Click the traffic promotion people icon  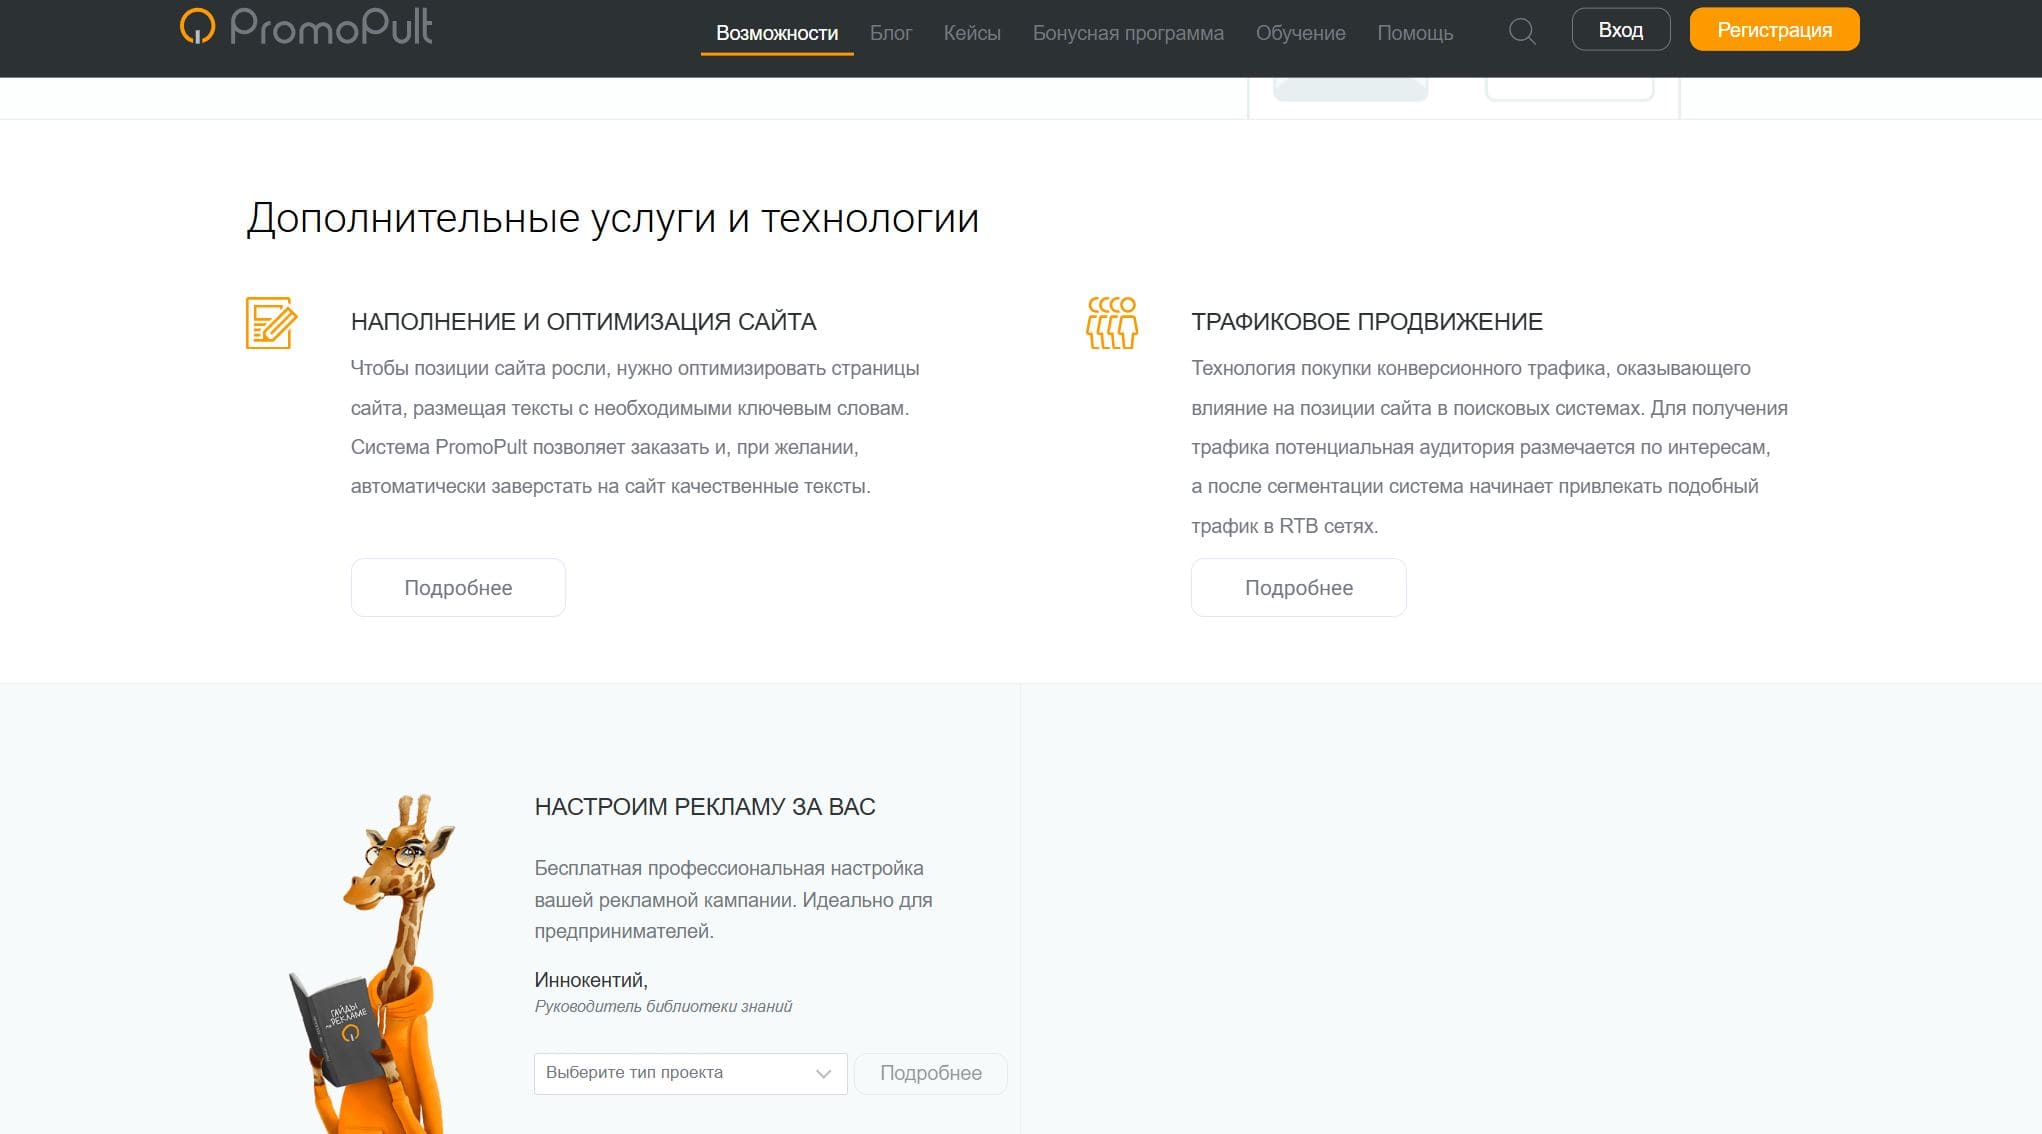point(1111,323)
